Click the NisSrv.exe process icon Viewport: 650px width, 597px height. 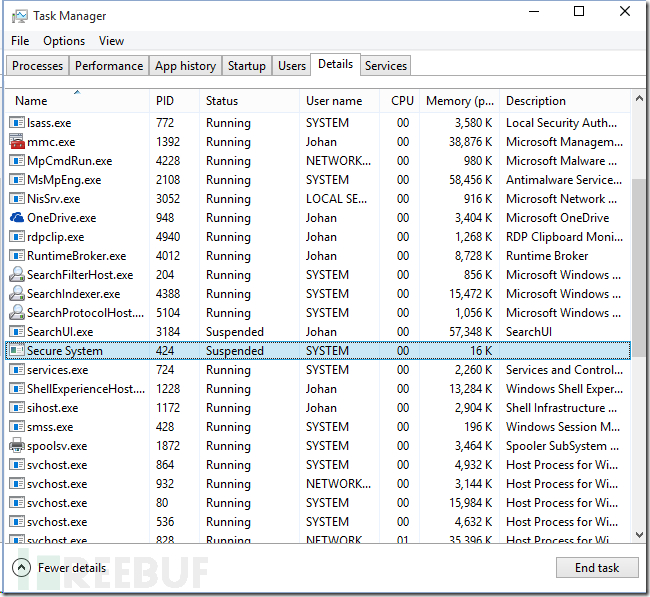[x=17, y=199]
